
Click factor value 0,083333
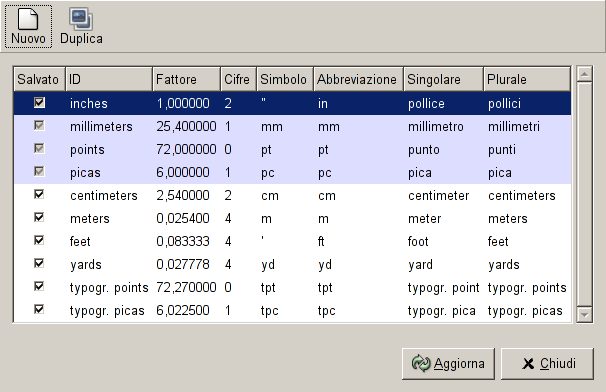point(183,241)
